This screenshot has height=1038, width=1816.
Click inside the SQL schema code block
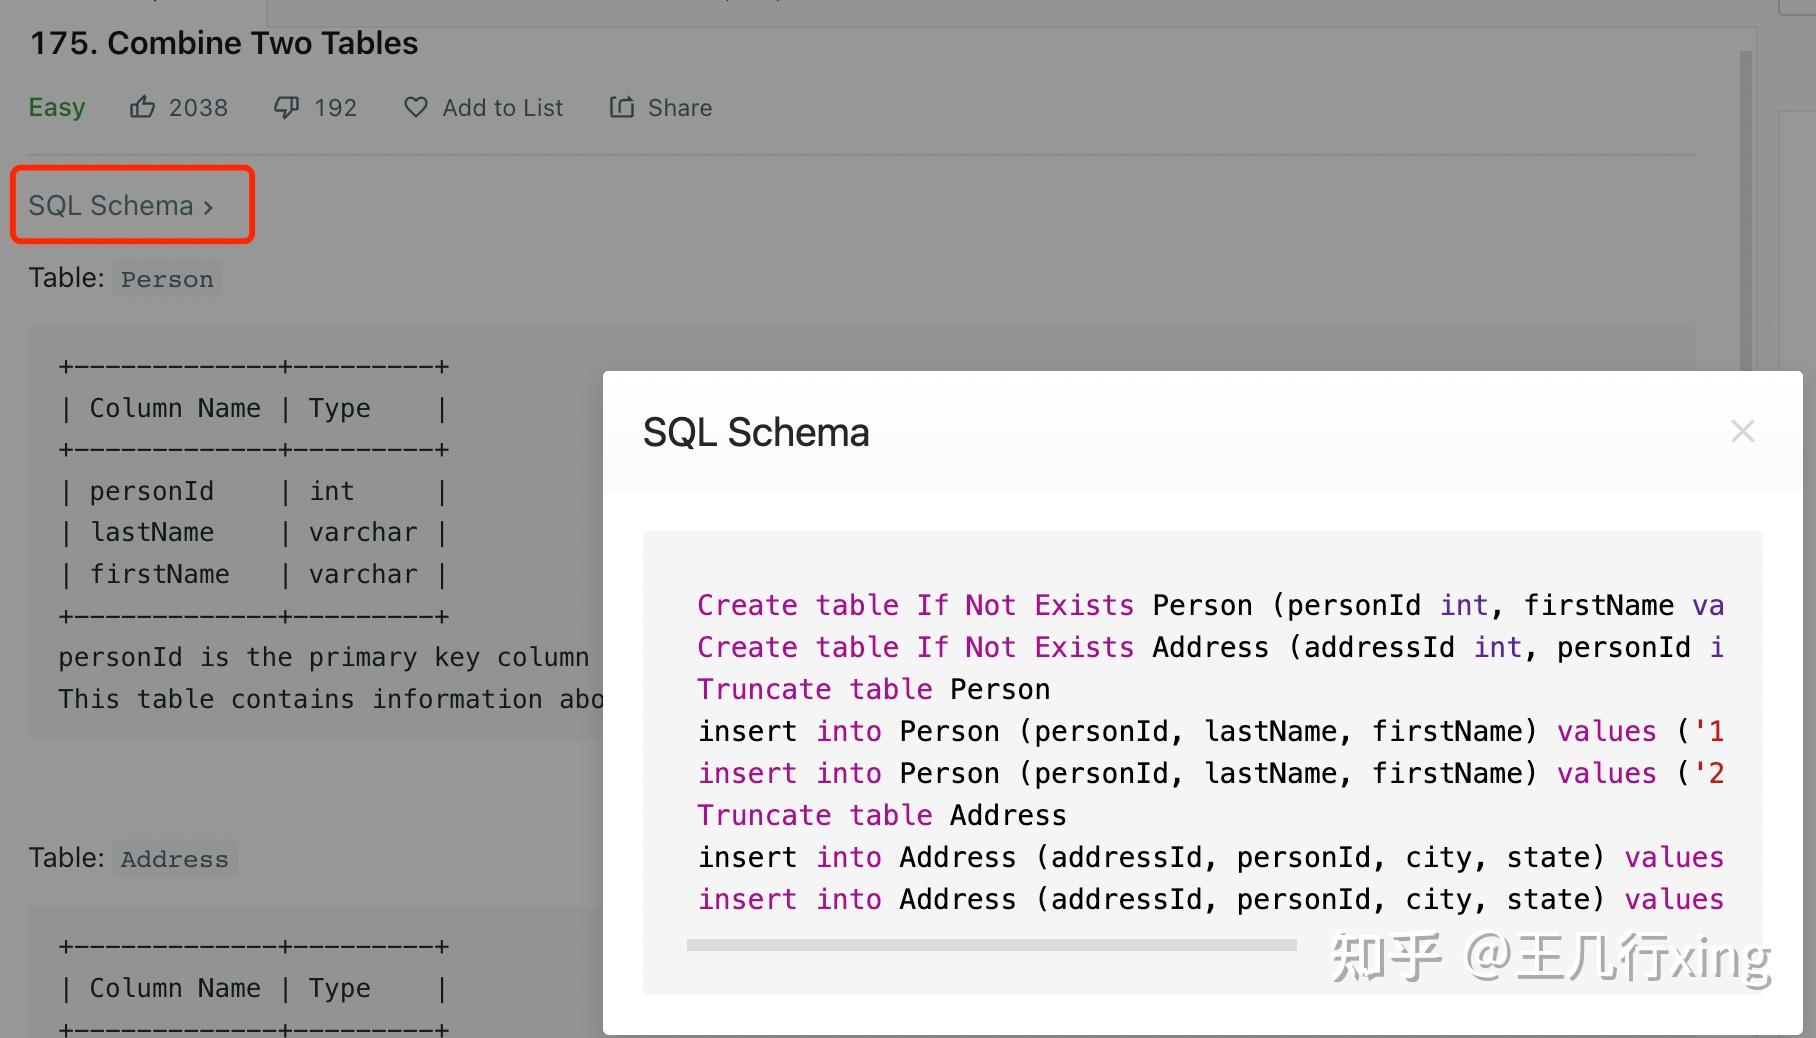click(1200, 750)
